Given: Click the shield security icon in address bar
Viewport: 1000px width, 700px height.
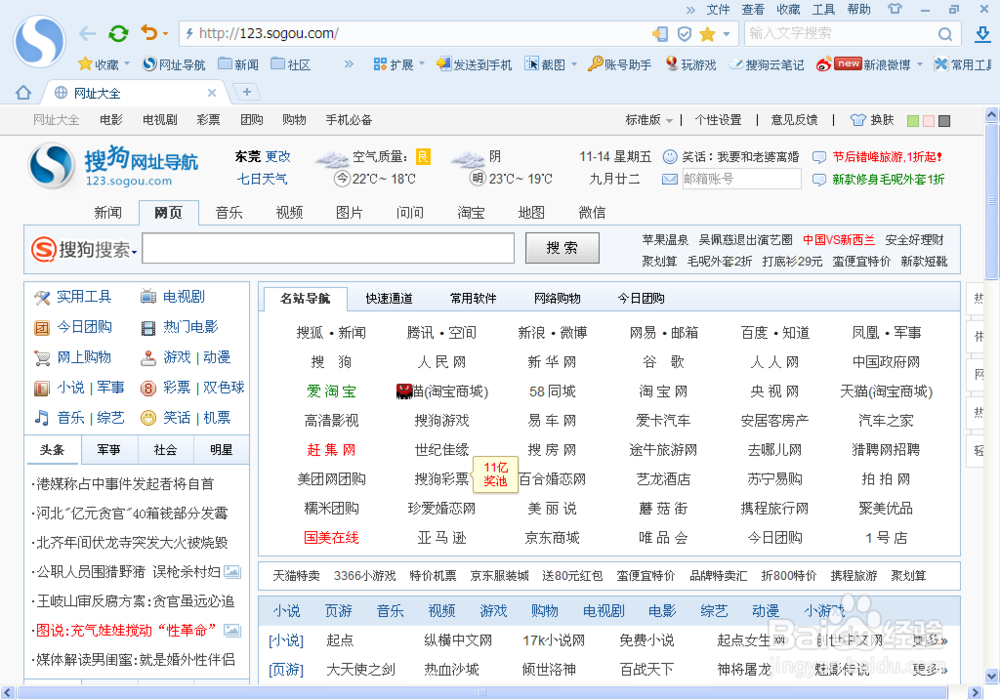Looking at the screenshot, I should (684, 34).
